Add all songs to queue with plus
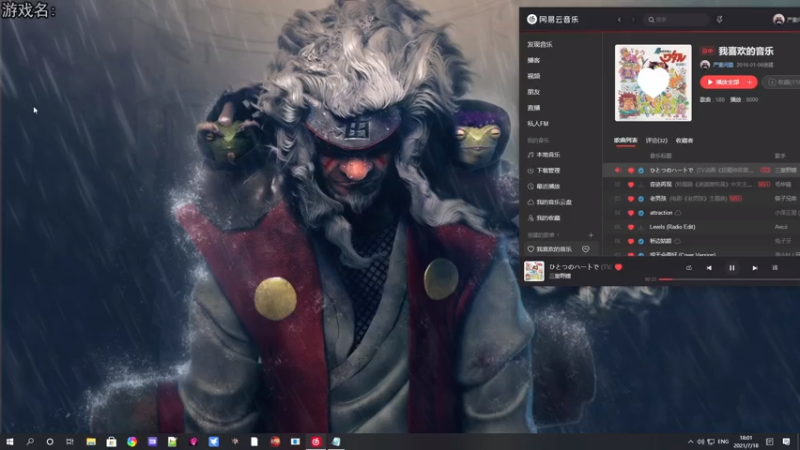This screenshot has width=800, height=450. tap(750, 82)
